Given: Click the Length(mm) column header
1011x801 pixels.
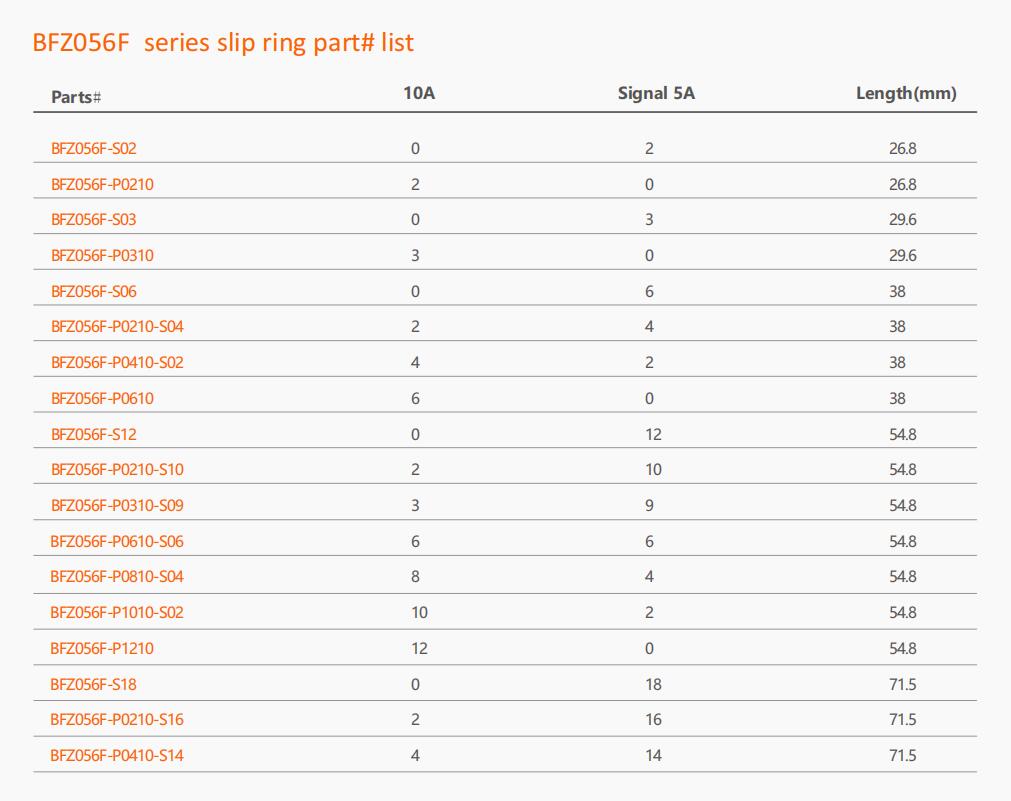Looking at the screenshot, I should 906,94.
